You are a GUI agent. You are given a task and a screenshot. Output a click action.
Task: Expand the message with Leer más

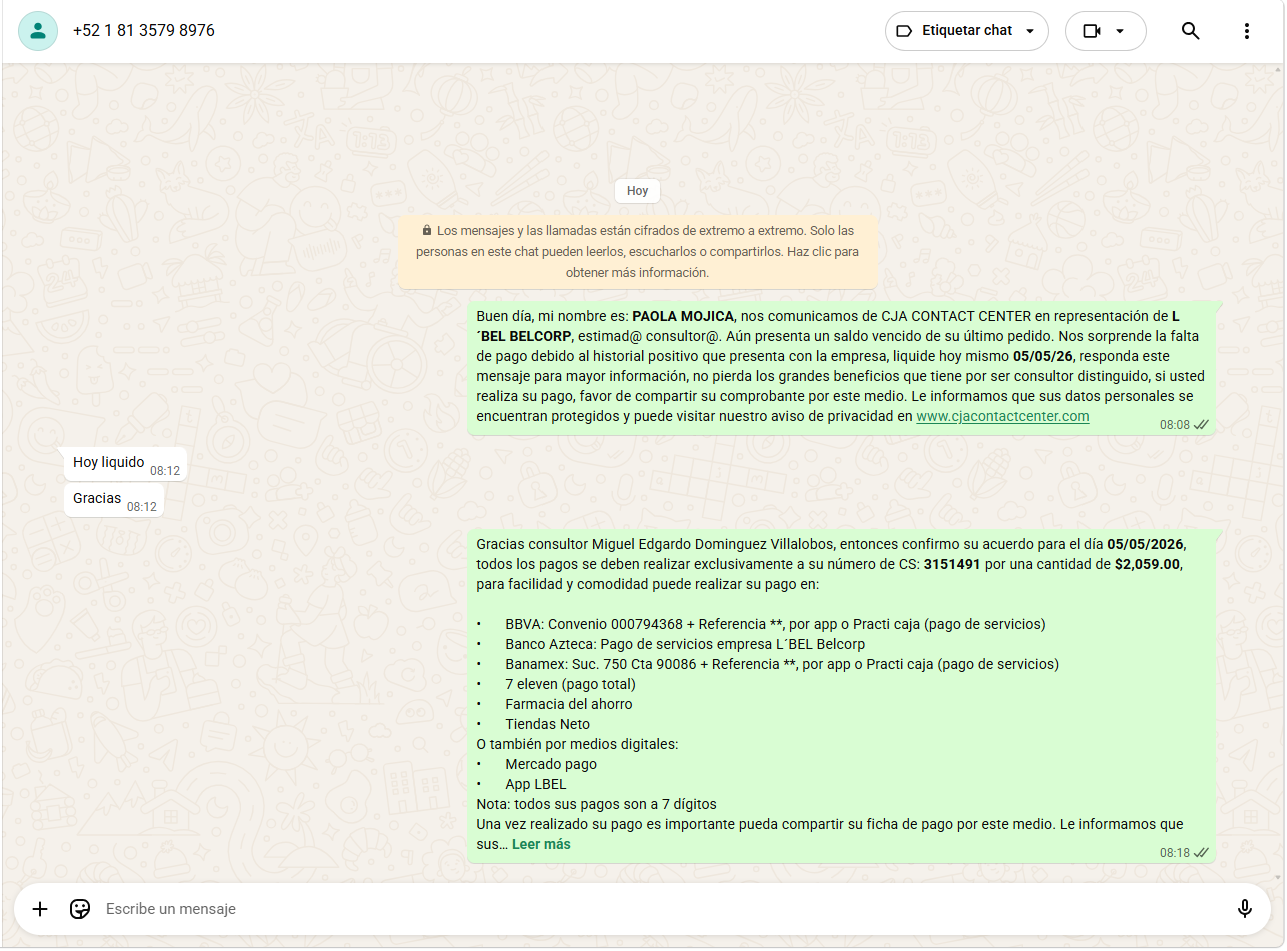point(541,844)
